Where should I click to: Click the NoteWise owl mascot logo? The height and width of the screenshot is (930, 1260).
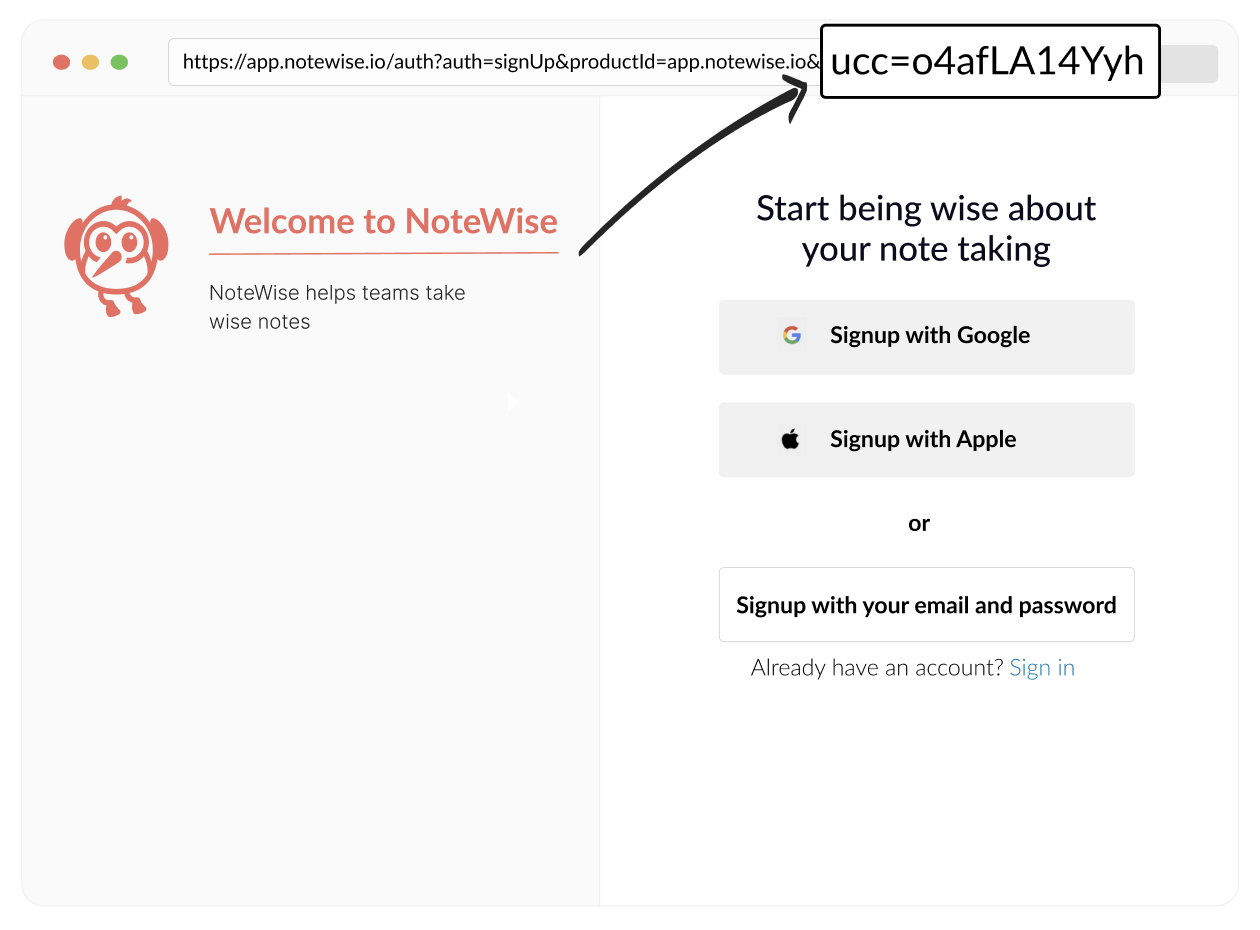click(116, 256)
